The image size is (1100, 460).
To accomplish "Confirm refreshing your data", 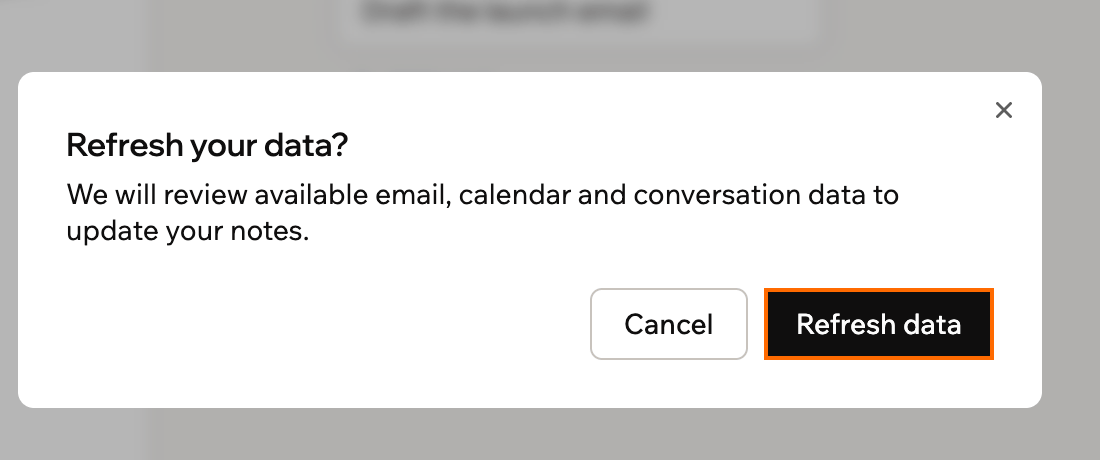I will click(878, 324).
